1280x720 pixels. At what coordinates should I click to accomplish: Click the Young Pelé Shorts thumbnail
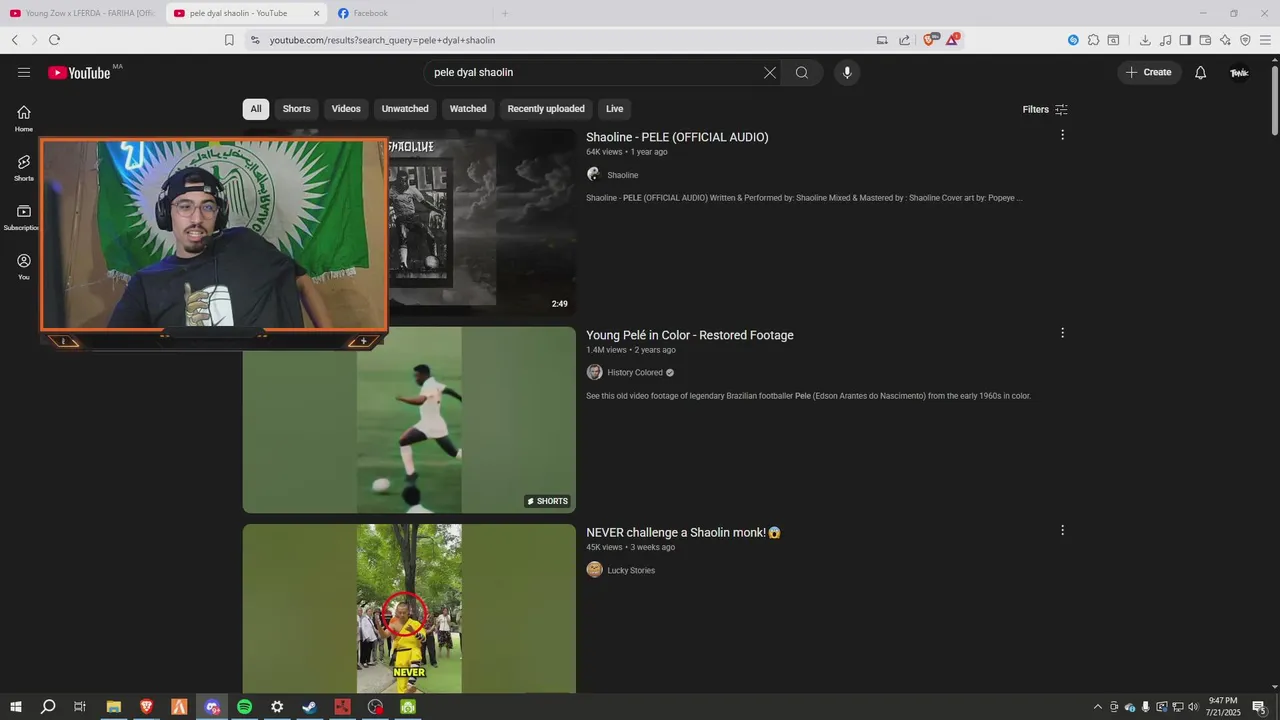coord(409,420)
